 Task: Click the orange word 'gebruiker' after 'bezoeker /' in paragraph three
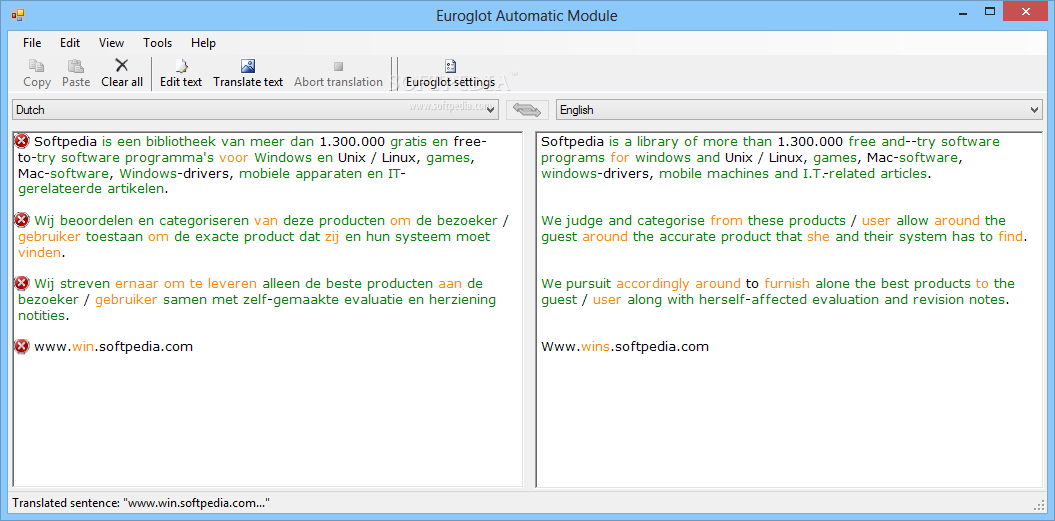pyautogui.click(x=126, y=299)
